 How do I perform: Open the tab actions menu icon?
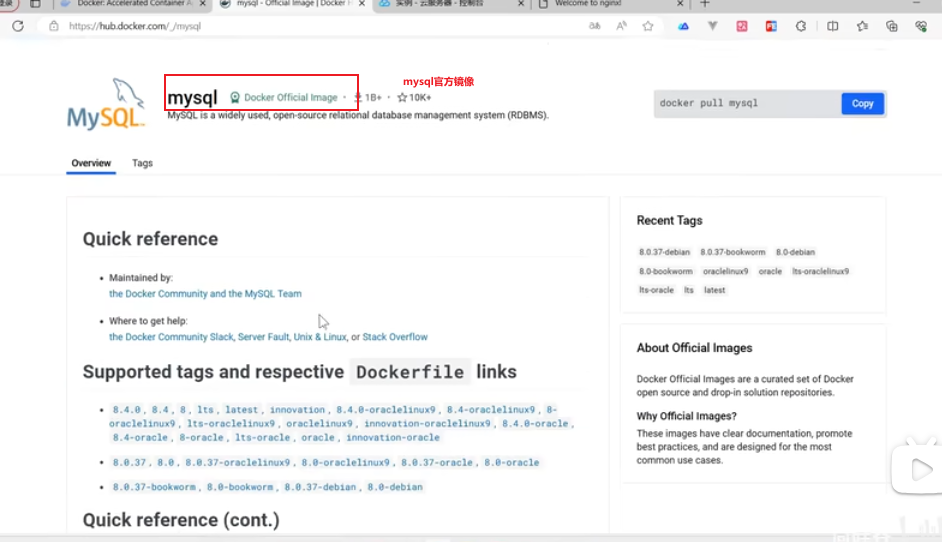coord(35,4)
